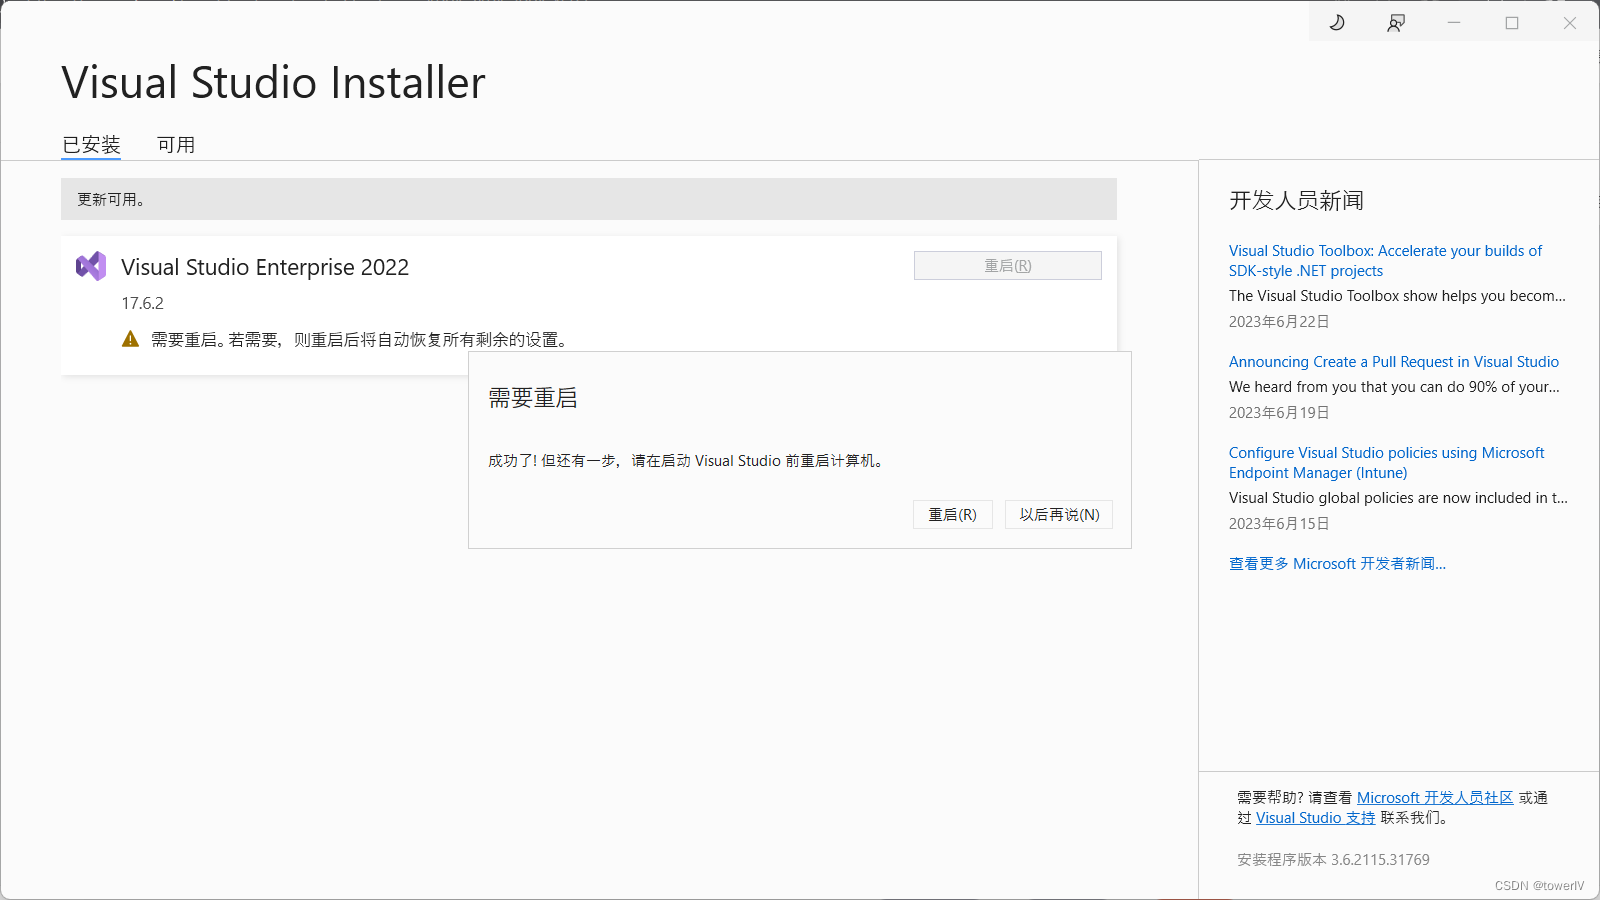This screenshot has width=1600, height=900.
Task: Click the 'Visual Studio global policies' summary text
Action: 1398,498
